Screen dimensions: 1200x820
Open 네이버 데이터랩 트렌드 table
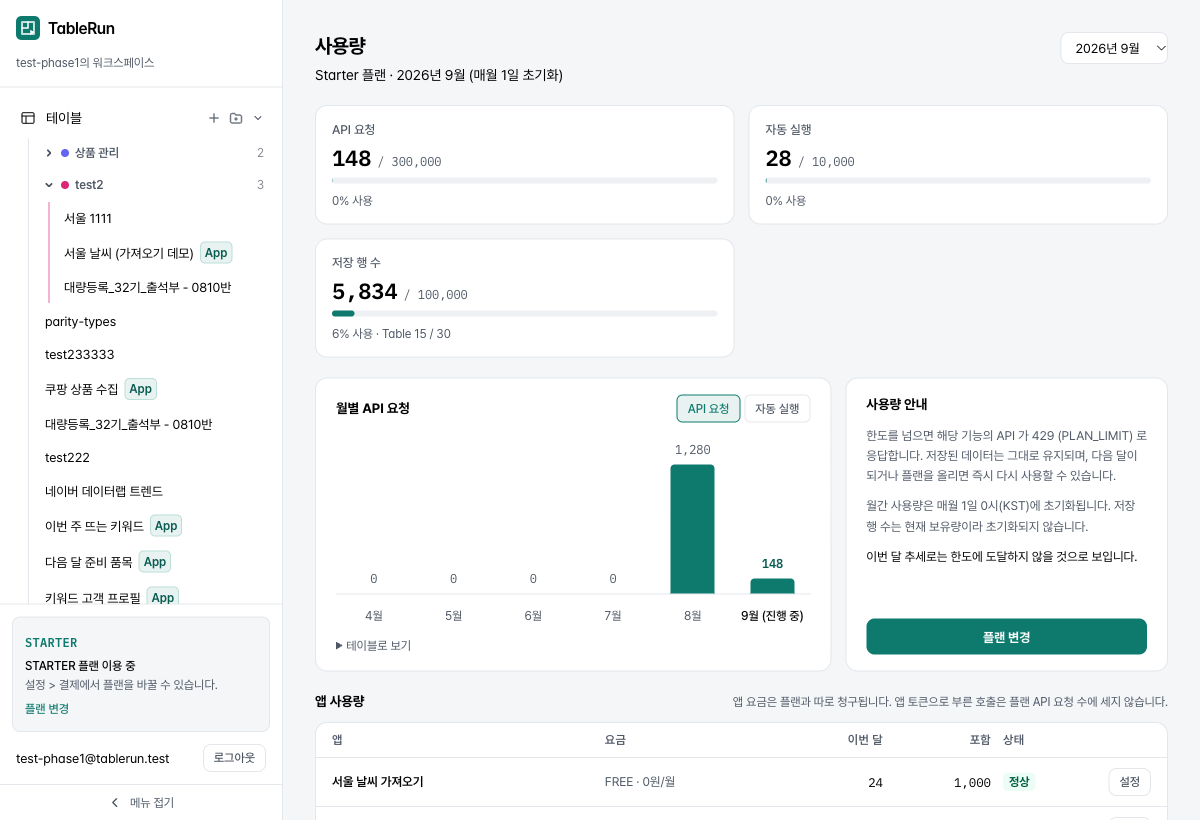click(104, 492)
